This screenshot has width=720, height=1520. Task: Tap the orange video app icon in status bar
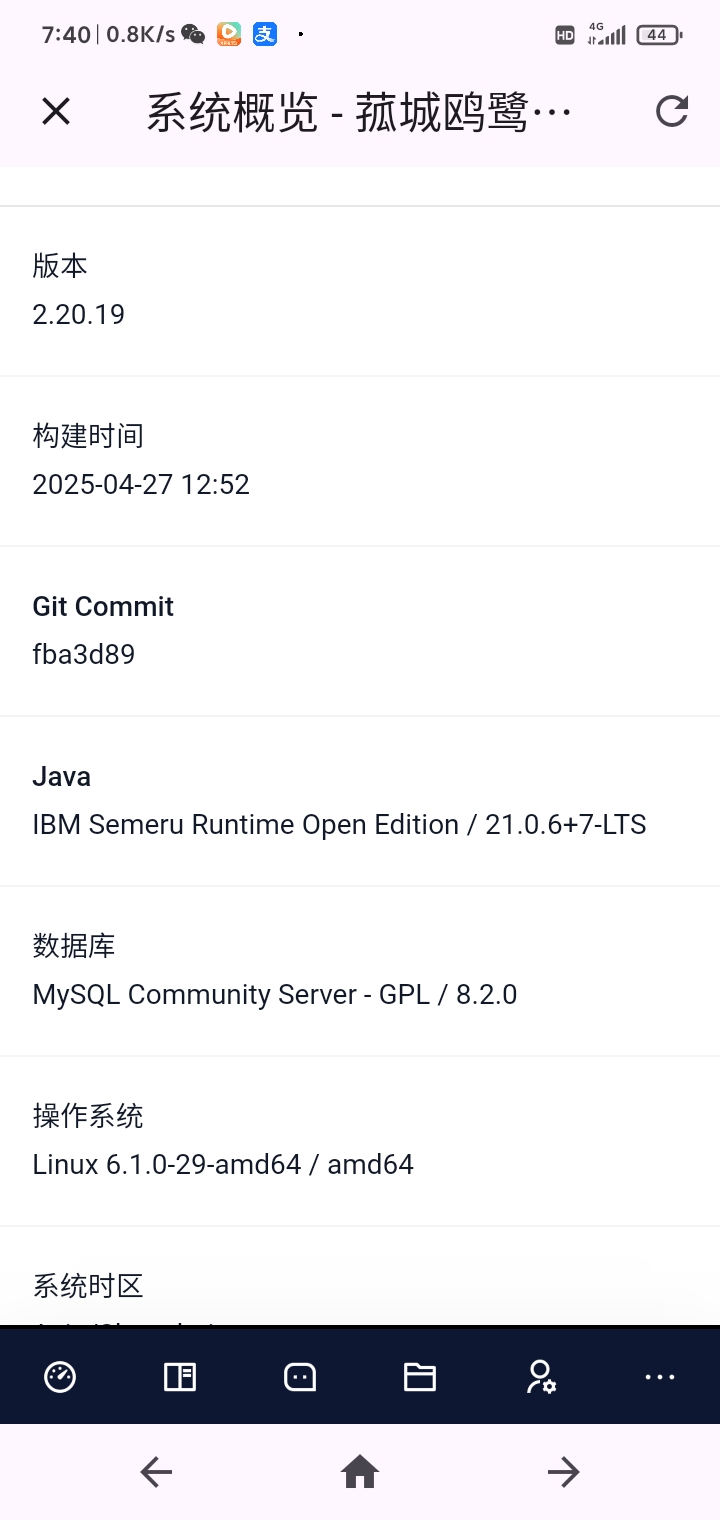(x=229, y=34)
